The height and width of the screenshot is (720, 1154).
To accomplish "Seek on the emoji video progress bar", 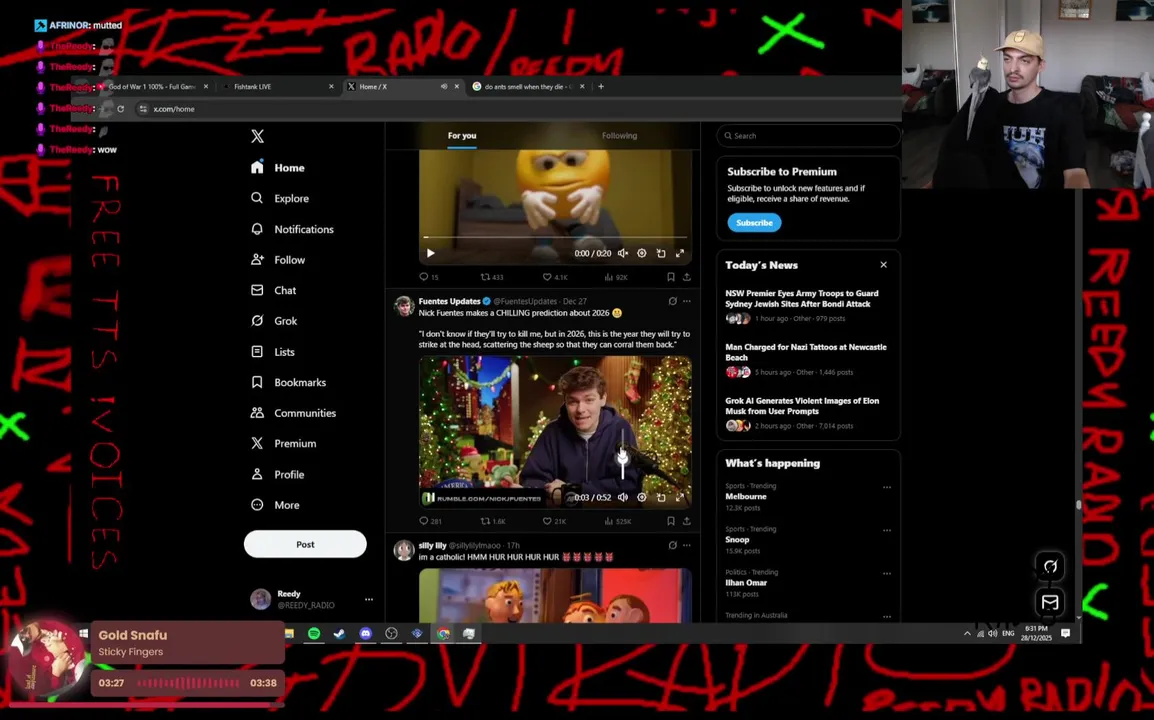I will click(x=555, y=237).
